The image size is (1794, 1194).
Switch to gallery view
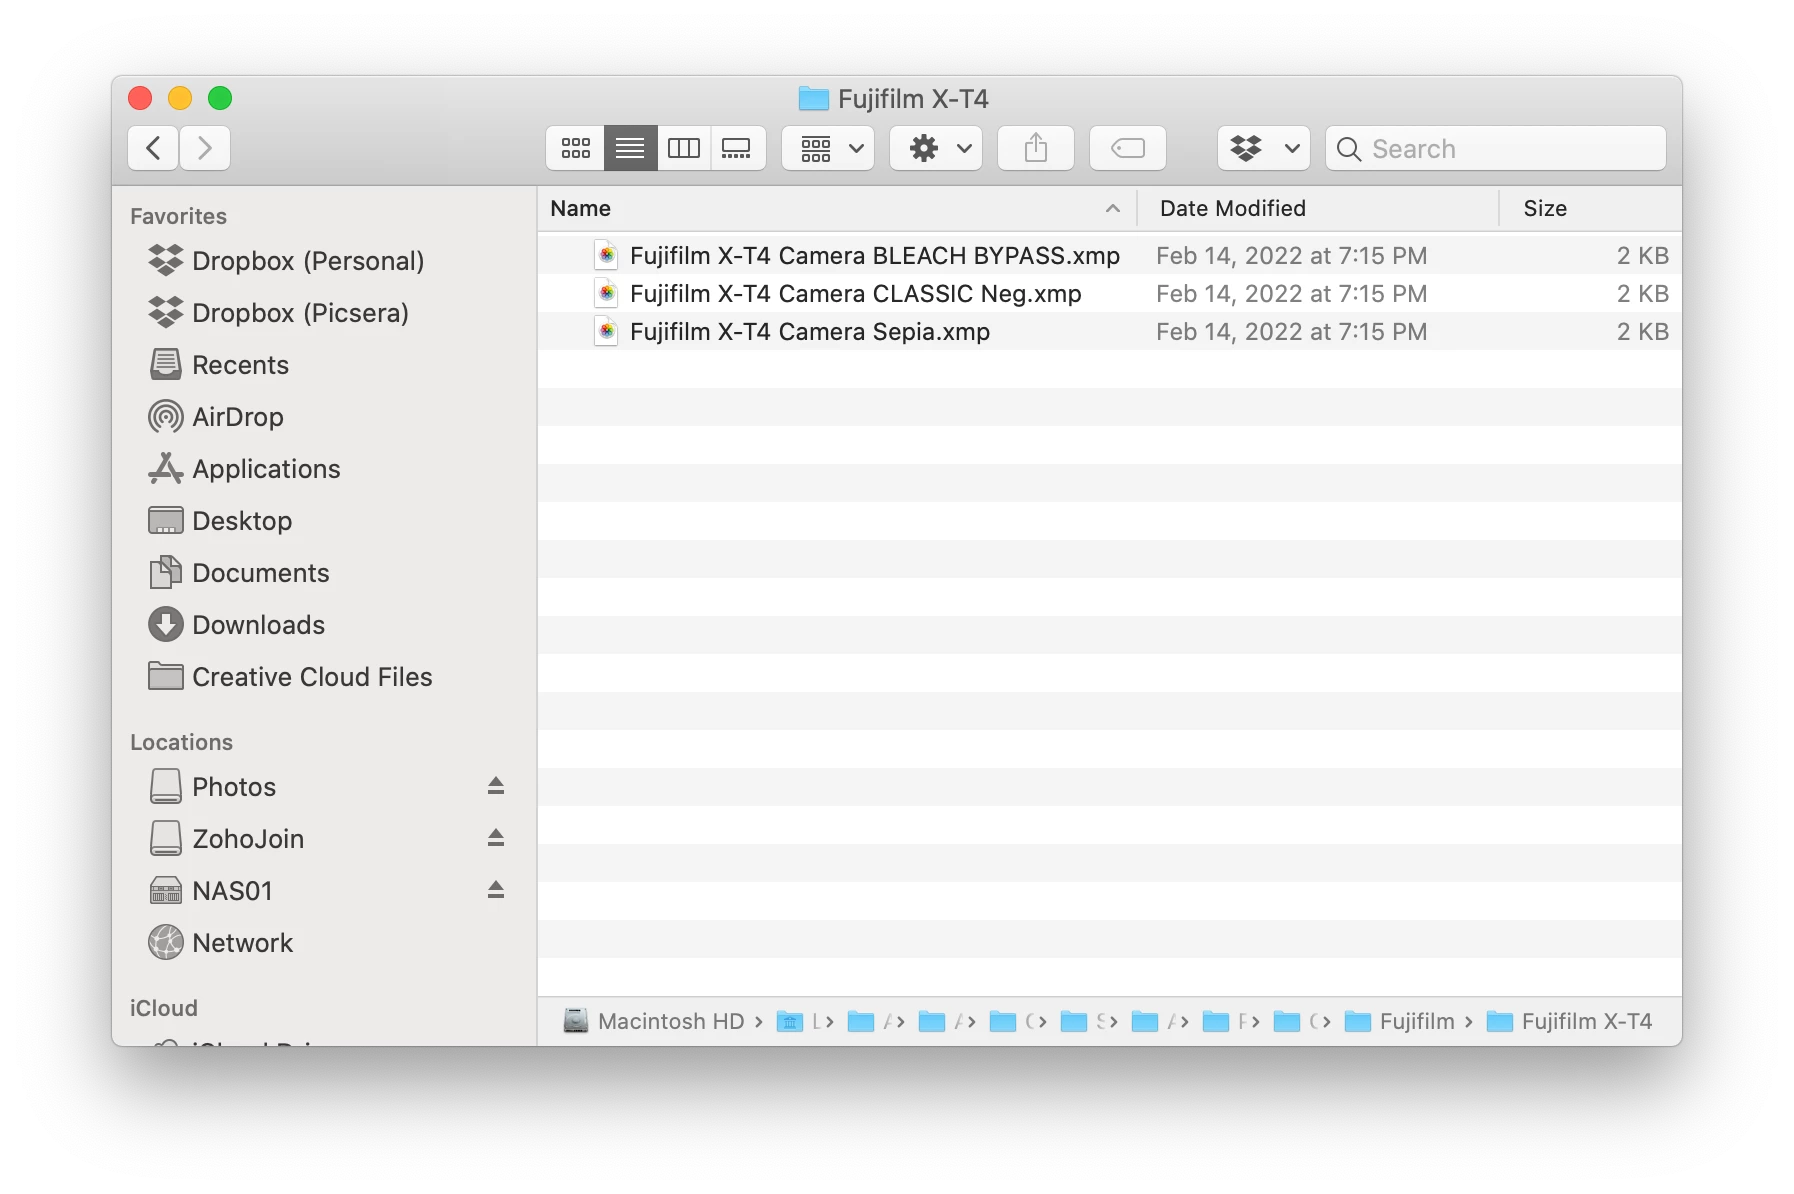pyautogui.click(x=738, y=148)
